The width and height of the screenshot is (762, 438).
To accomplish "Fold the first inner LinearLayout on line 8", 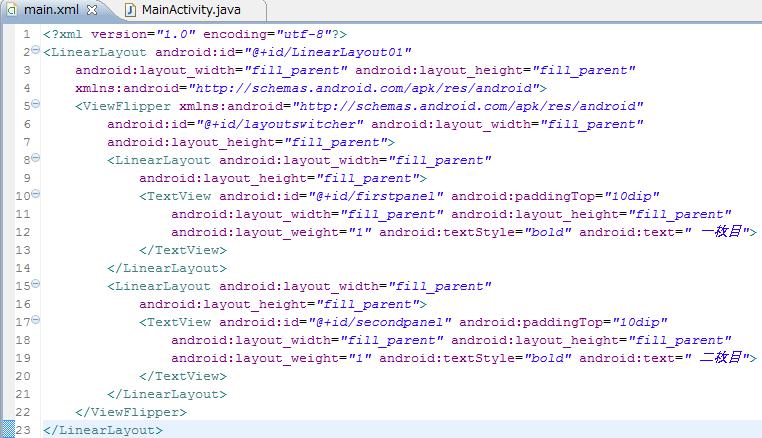I will [x=36, y=160].
